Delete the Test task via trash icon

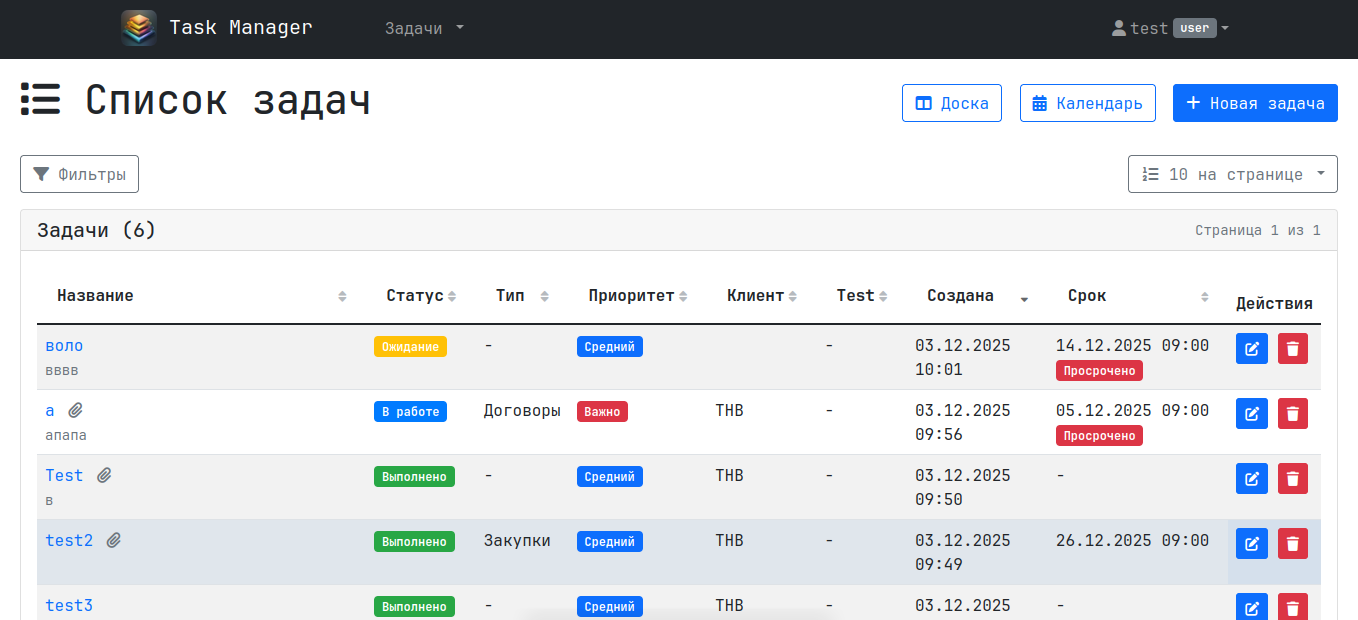tap(1293, 478)
